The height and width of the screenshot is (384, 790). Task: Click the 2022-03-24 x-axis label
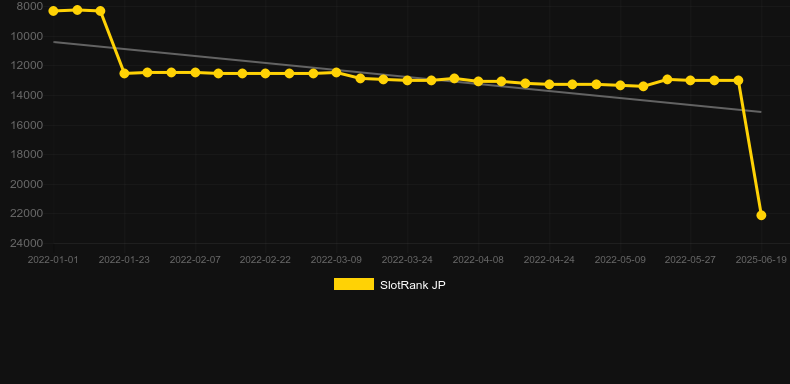coord(407,260)
